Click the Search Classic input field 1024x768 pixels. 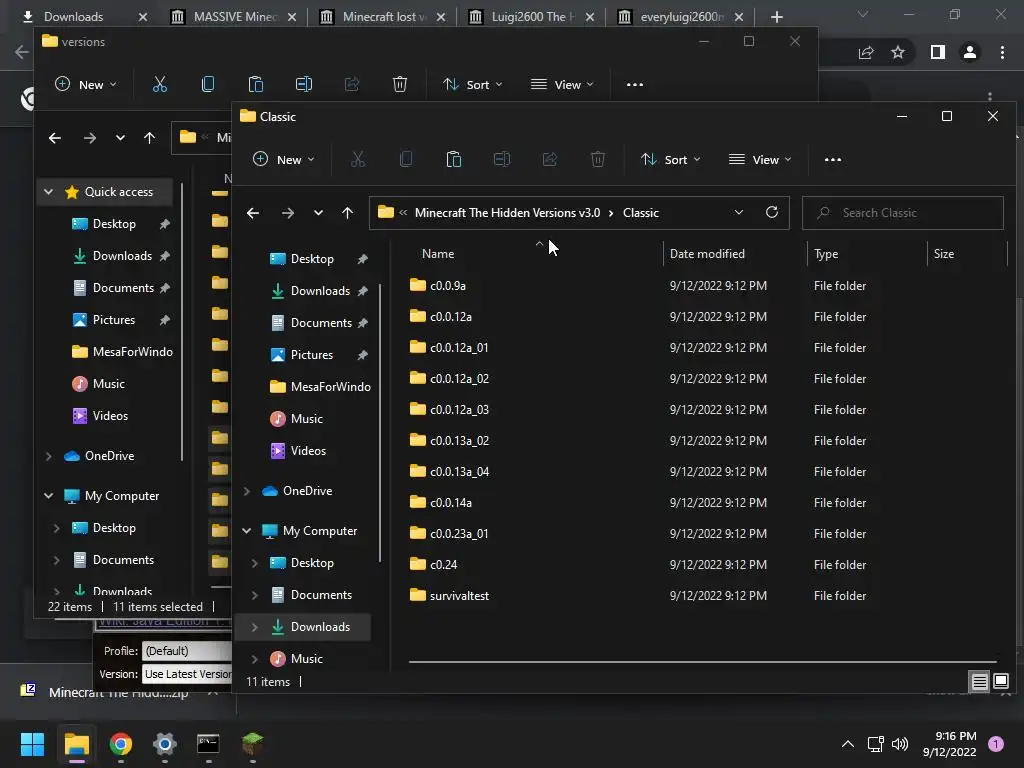[903, 213]
